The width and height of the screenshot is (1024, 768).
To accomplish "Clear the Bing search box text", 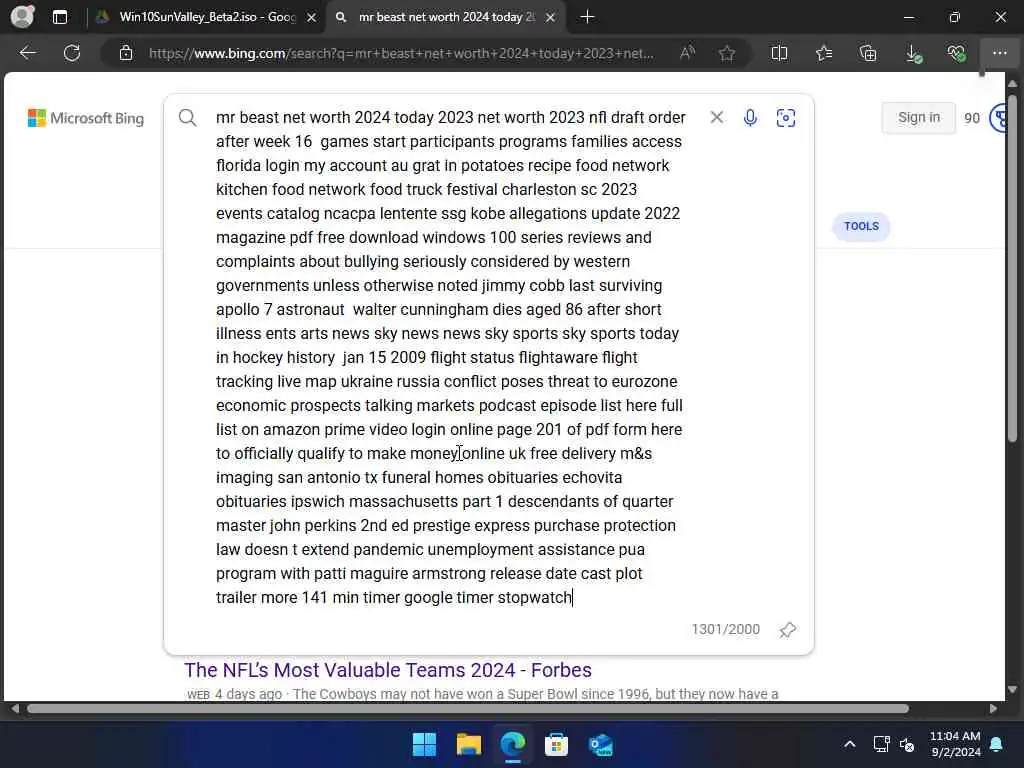I will coord(716,117).
